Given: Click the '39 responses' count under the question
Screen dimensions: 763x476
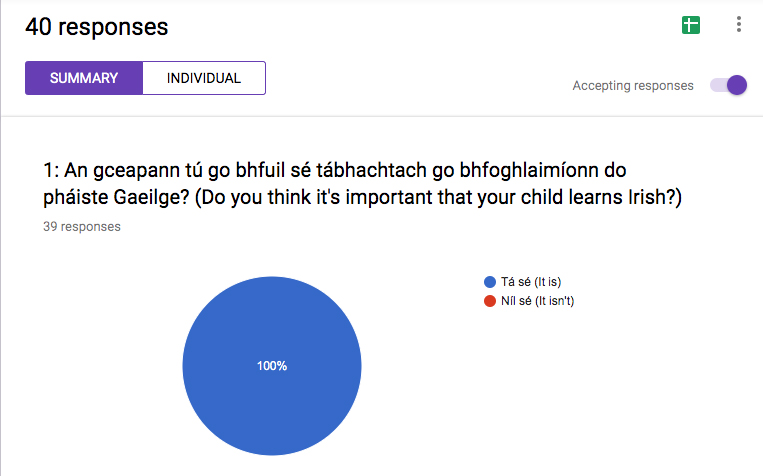Looking at the screenshot, I should point(82,227).
